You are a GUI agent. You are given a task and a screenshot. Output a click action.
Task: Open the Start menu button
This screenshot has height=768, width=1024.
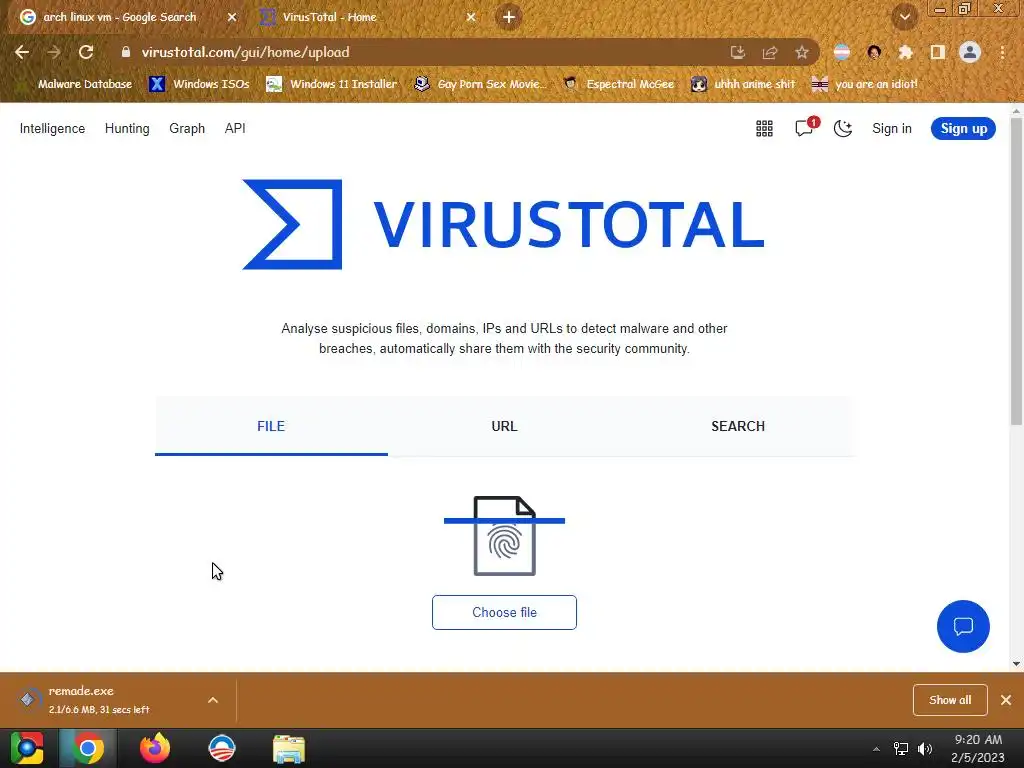pos(27,748)
